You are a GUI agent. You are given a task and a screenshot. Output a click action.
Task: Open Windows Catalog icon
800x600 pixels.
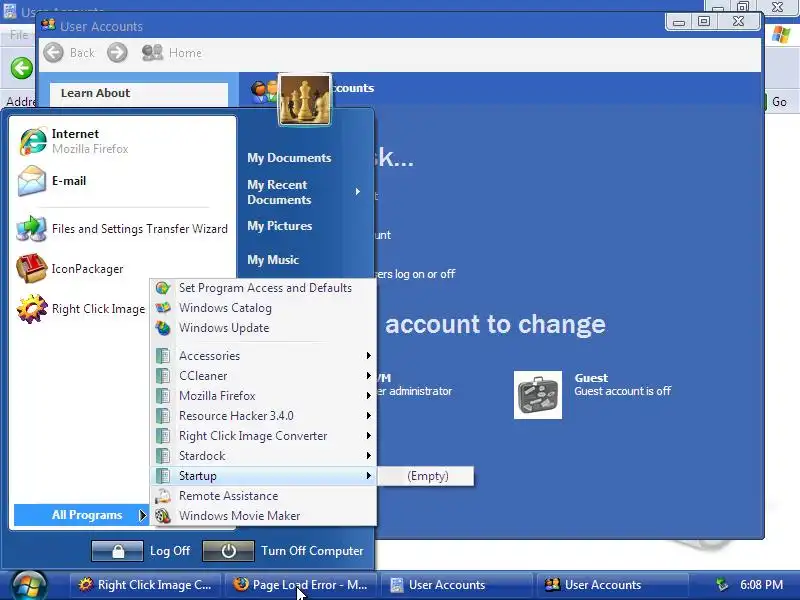(163, 308)
